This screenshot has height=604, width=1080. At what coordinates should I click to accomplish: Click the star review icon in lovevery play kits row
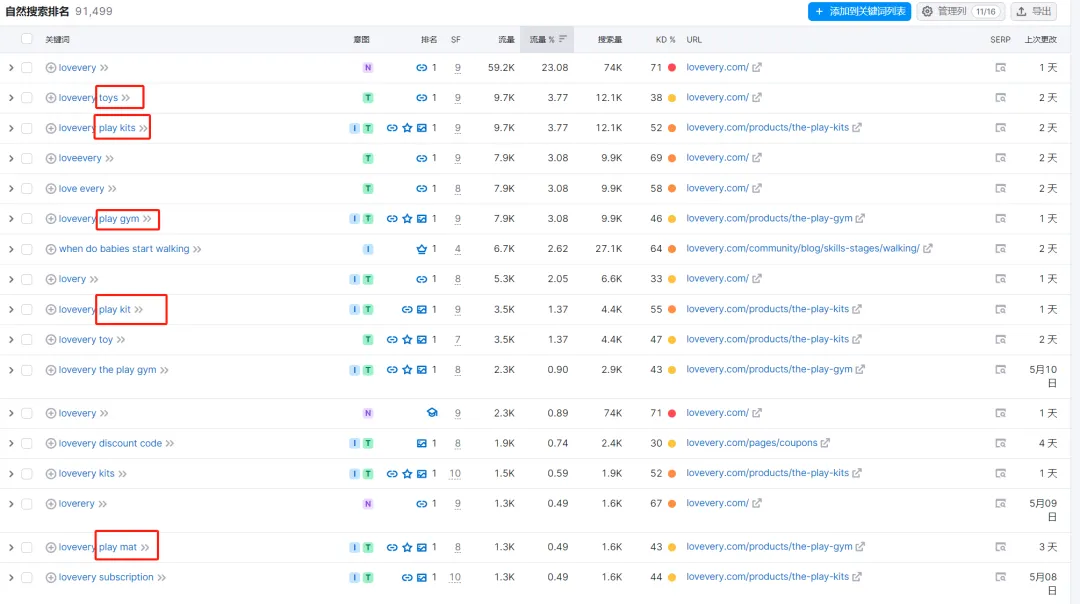(407, 128)
